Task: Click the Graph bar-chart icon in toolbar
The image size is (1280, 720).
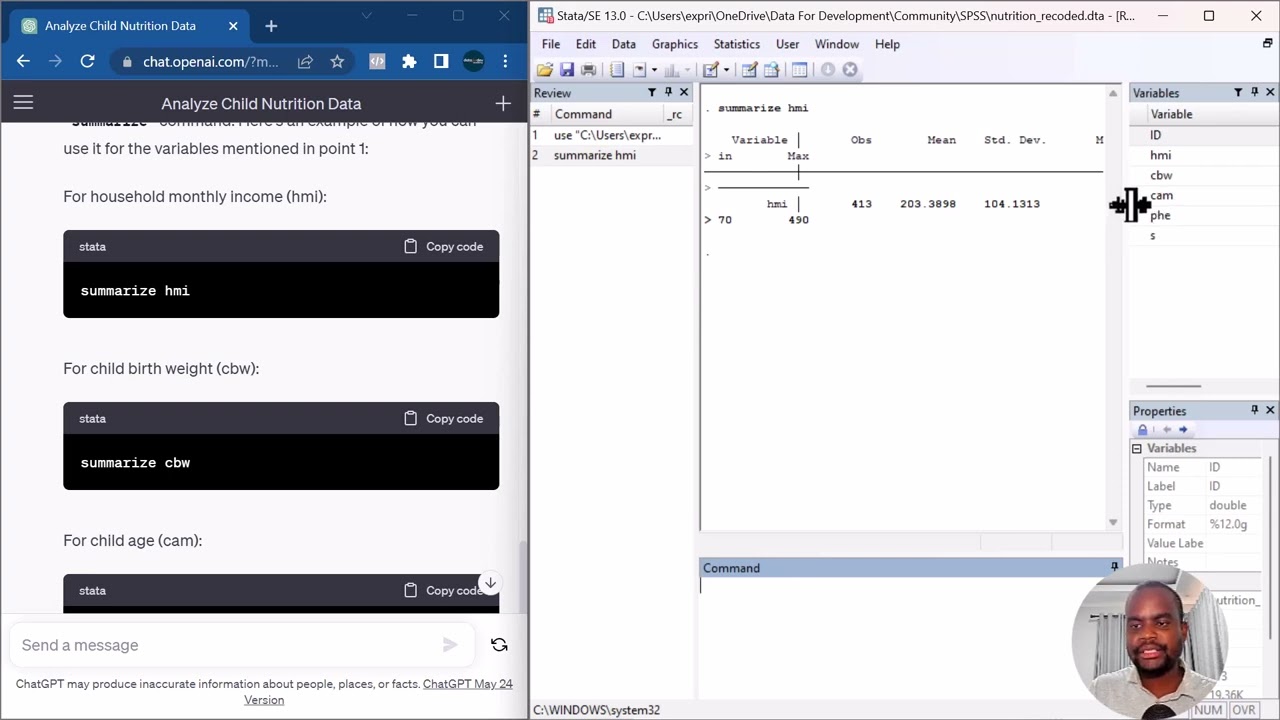Action: [672, 70]
